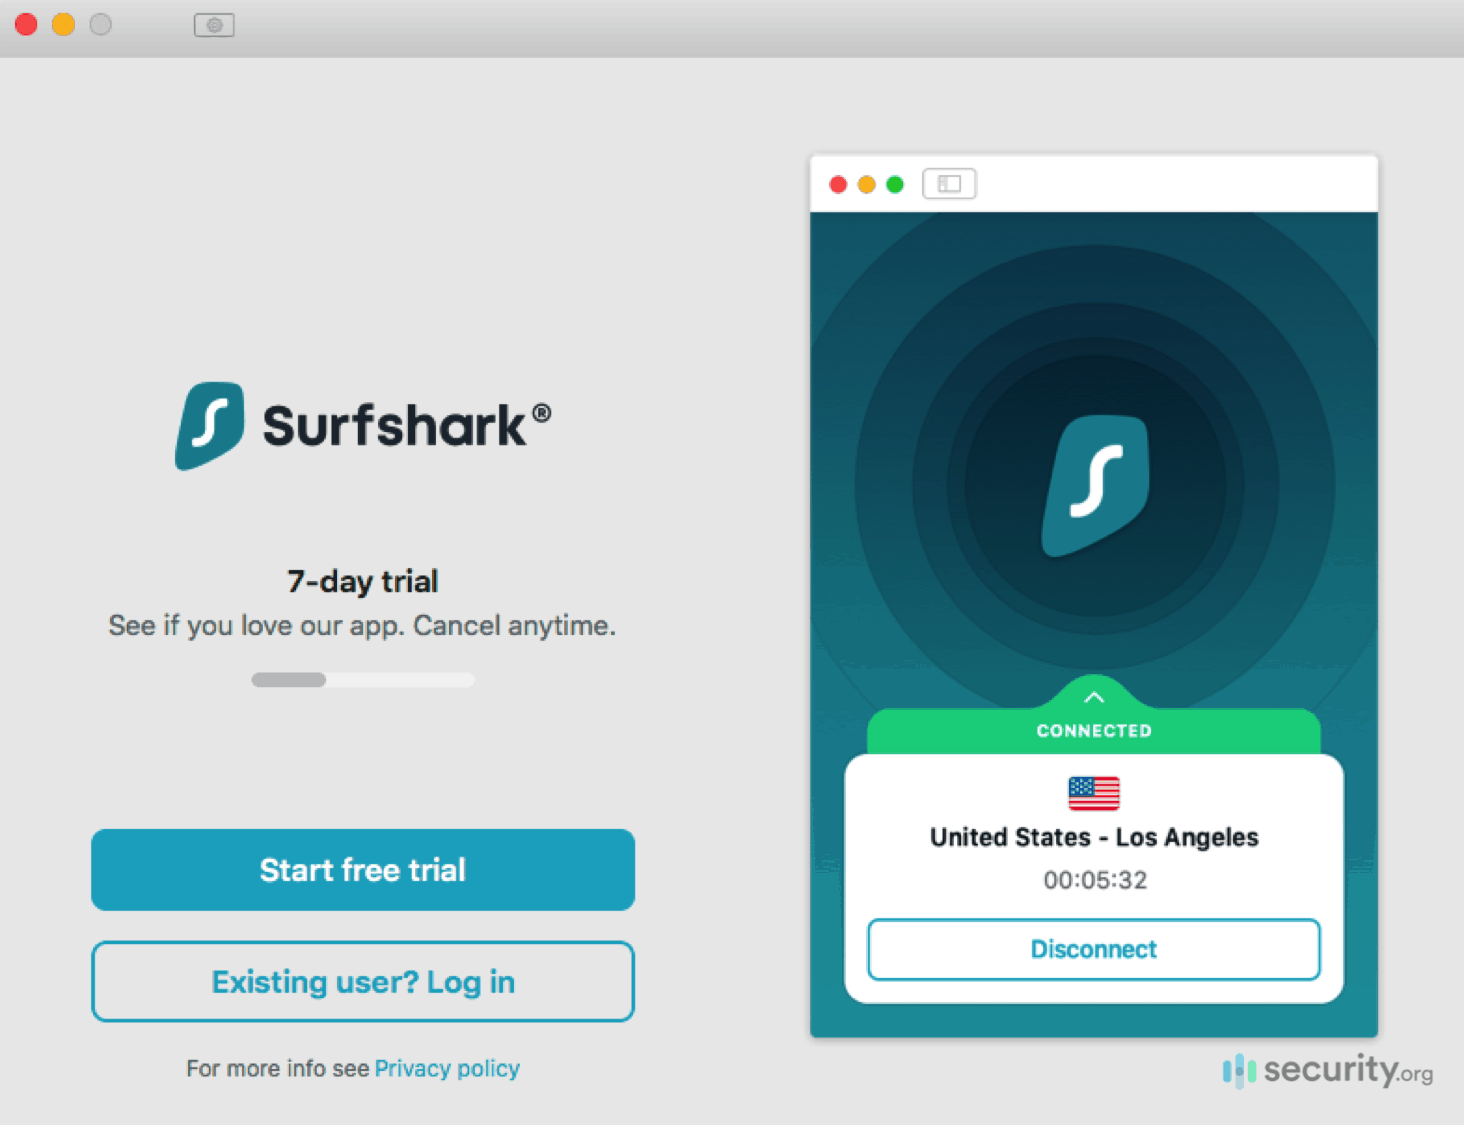
Task: Click the Cancel anytime subtitle text
Action: point(362,625)
